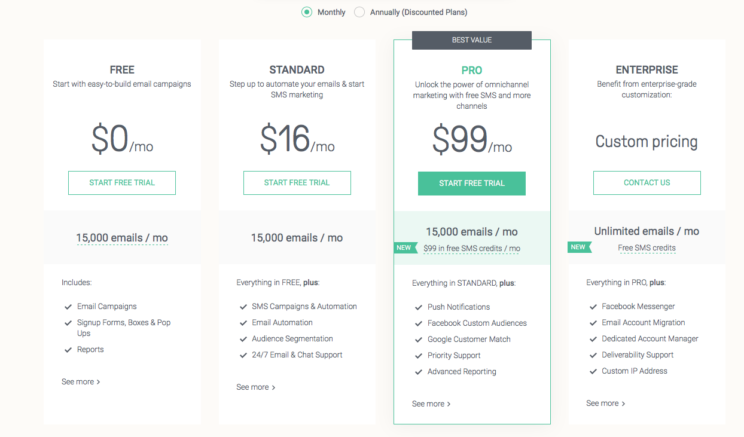
Task: Expand See more under PRO plan
Action: (x=431, y=404)
